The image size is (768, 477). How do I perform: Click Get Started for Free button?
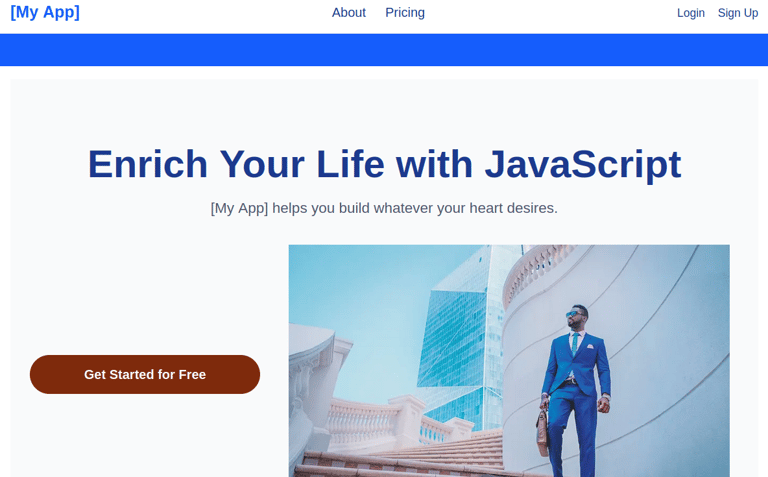(x=145, y=375)
